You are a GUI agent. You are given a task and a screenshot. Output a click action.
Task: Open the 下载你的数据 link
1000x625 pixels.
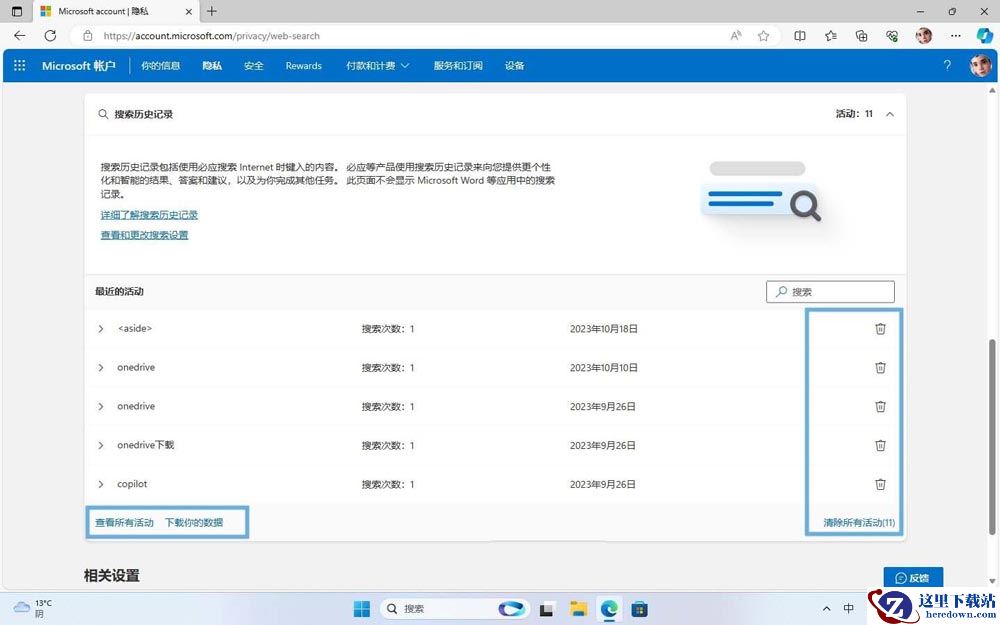point(194,522)
